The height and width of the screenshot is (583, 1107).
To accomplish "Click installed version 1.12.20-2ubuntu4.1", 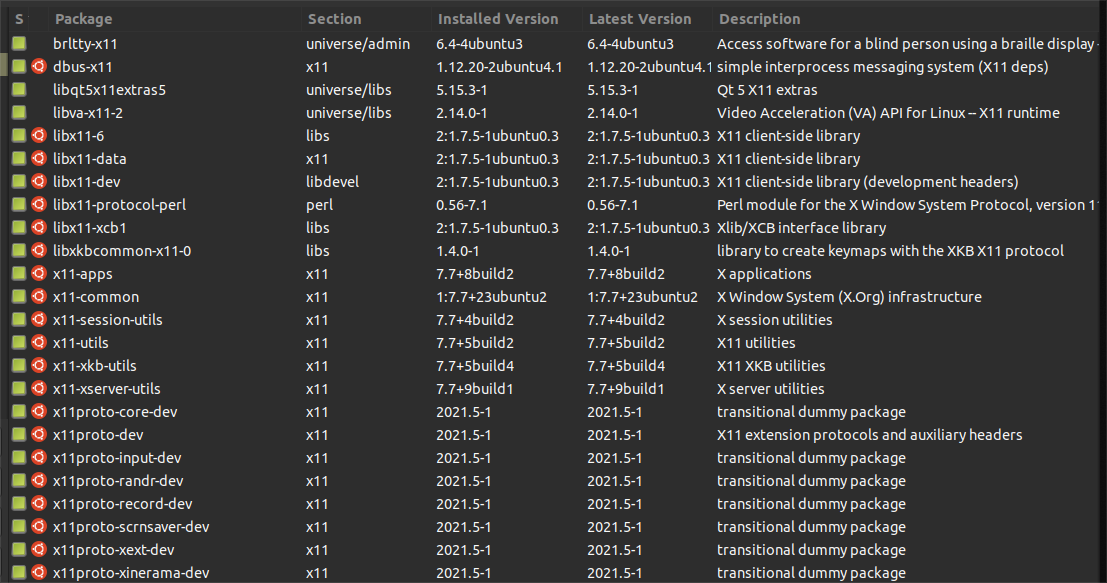I will pos(499,67).
